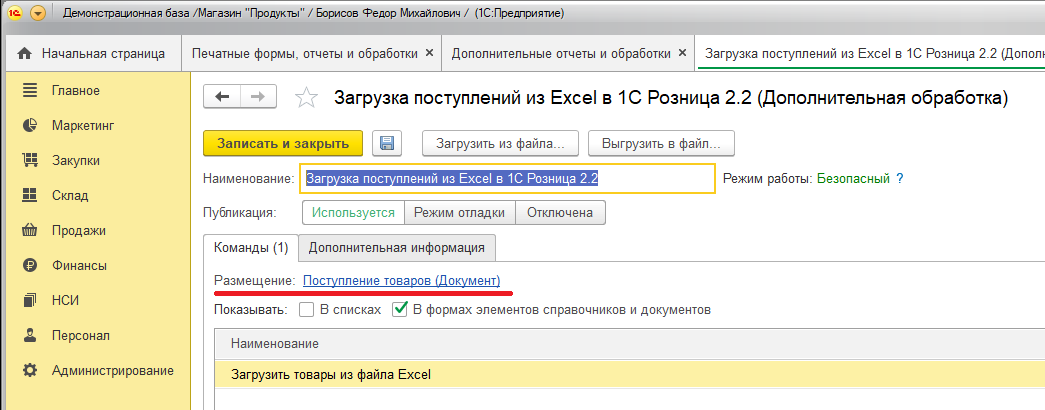Click the Закупки shopping cart icon

(x=29, y=161)
